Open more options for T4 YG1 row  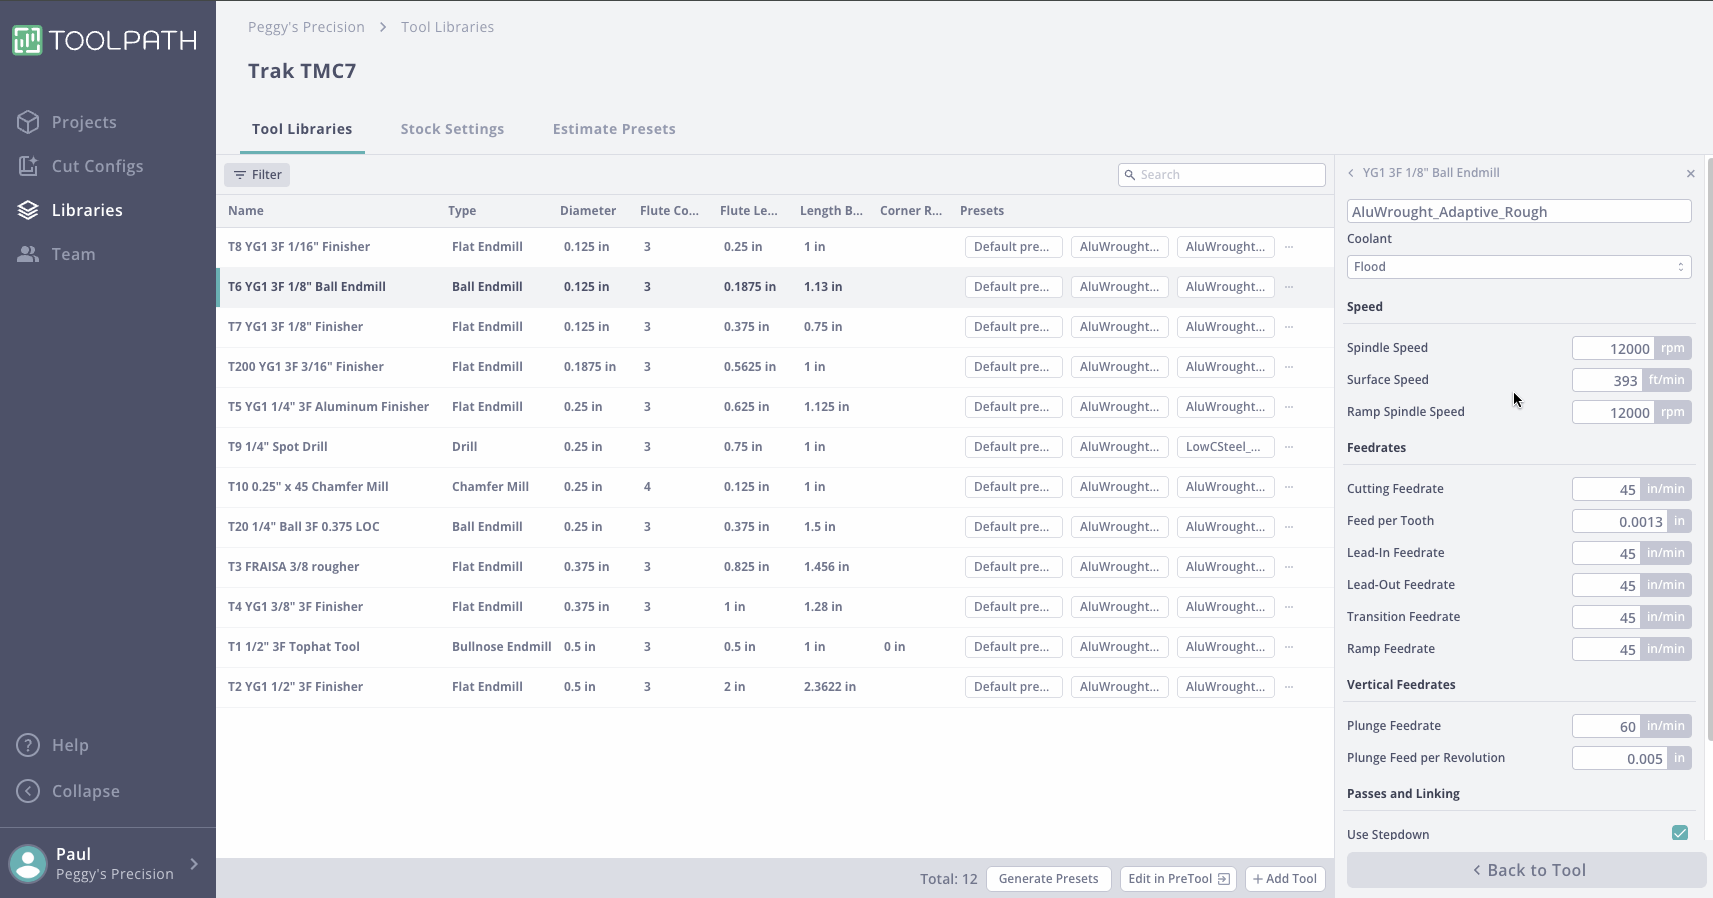[x=1289, y=607]
